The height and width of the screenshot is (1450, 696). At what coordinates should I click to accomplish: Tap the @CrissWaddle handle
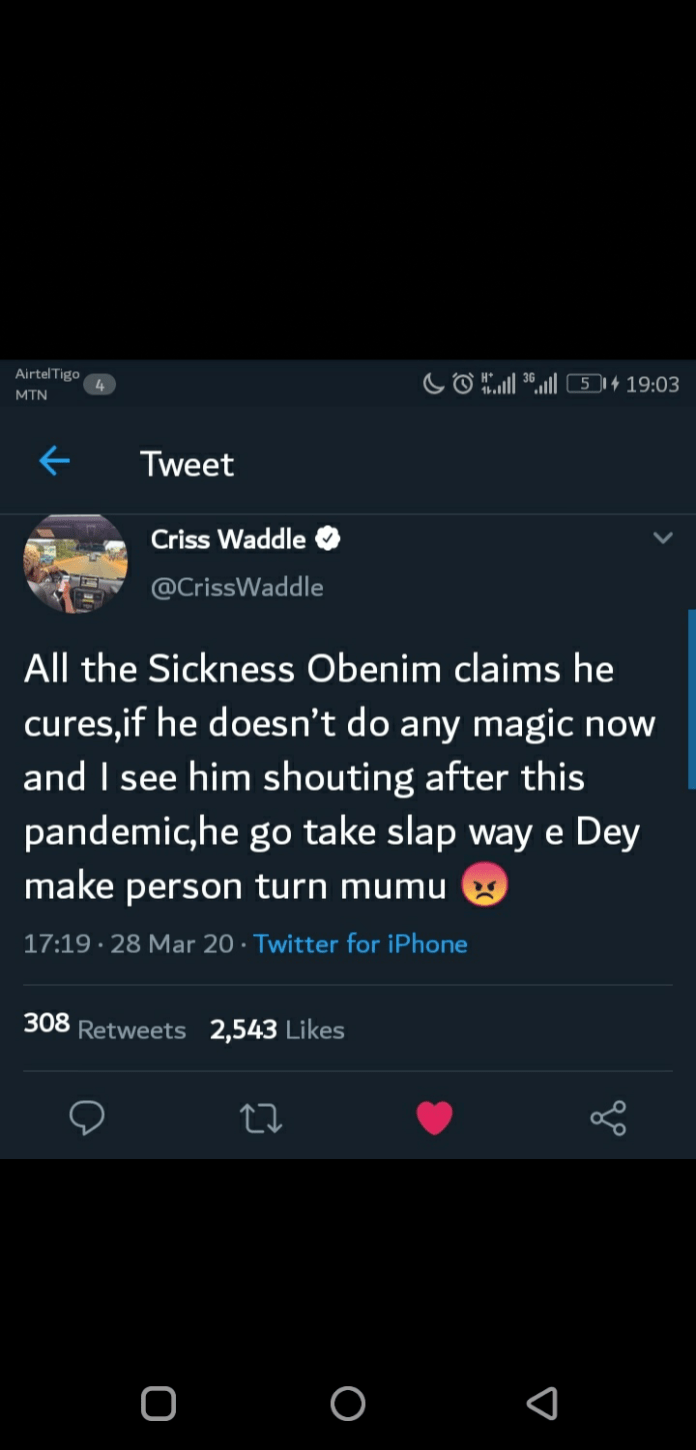[237, 587]
